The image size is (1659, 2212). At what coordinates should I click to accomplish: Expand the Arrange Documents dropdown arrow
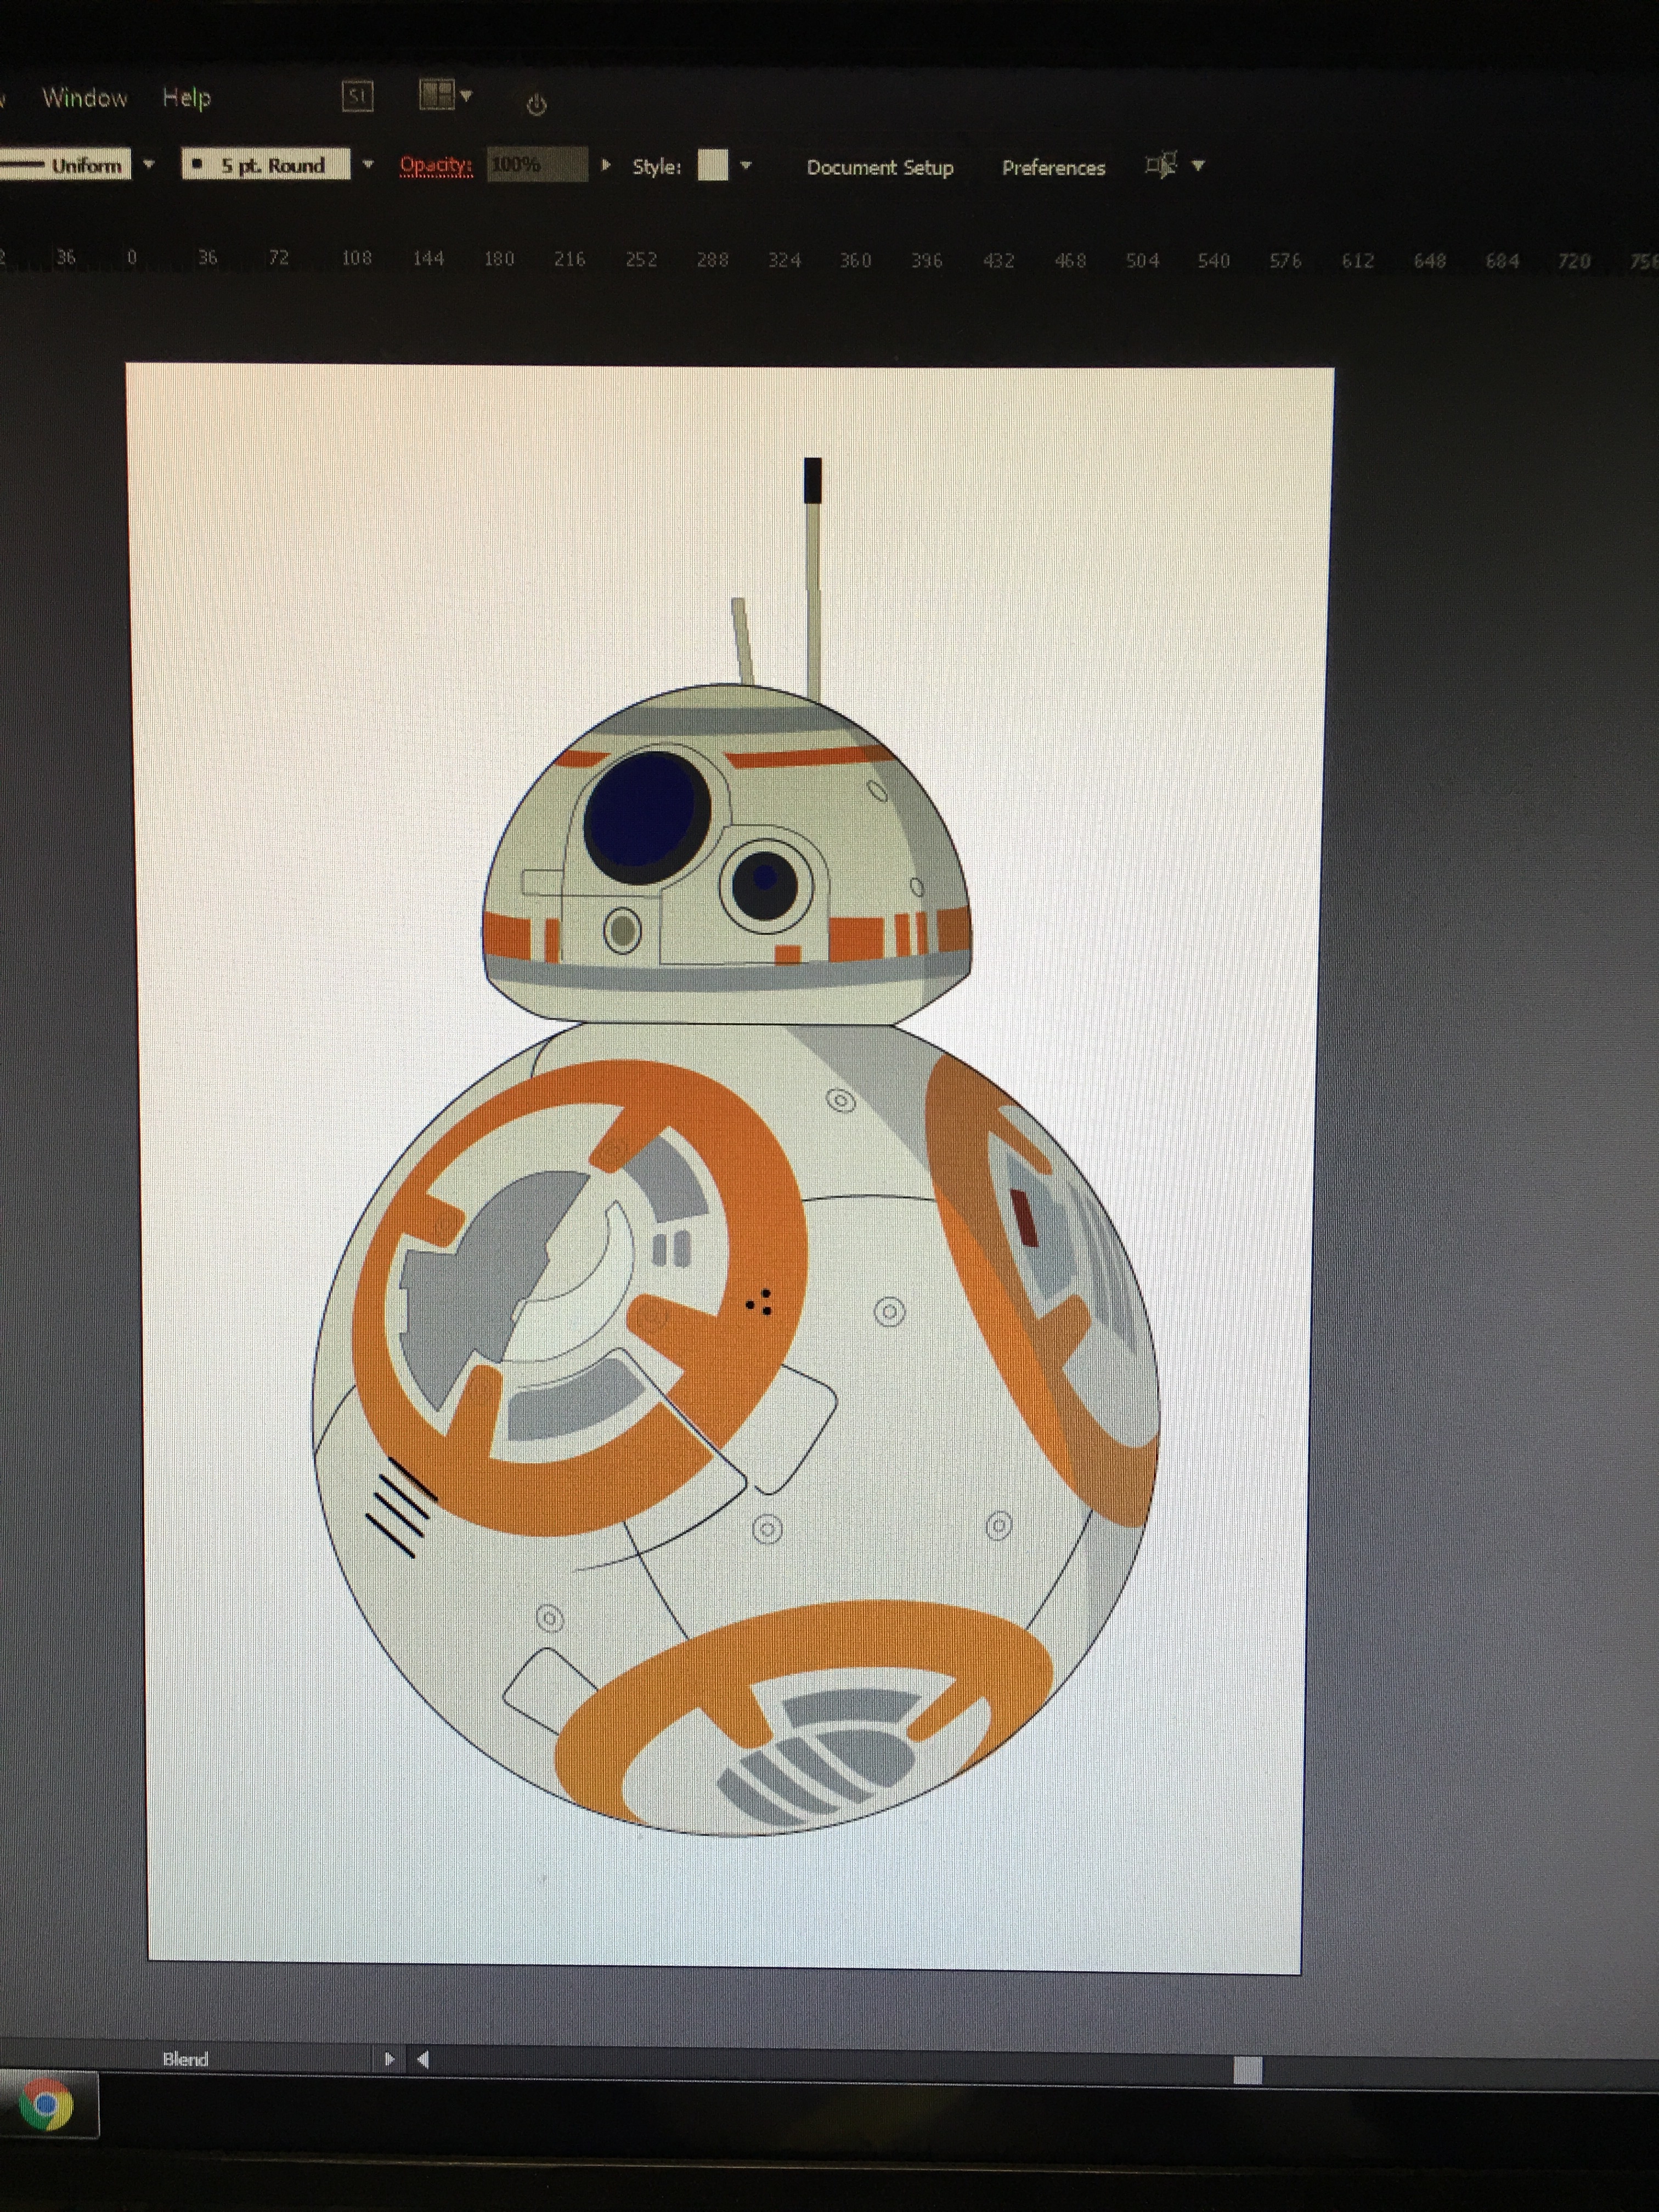[466, 96]
